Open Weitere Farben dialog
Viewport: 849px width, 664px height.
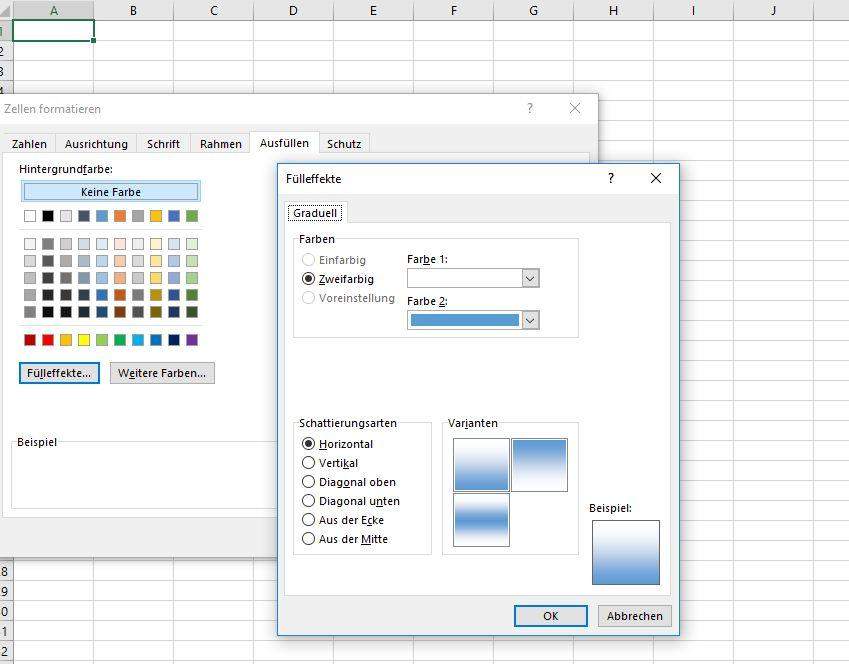point(161,373)
